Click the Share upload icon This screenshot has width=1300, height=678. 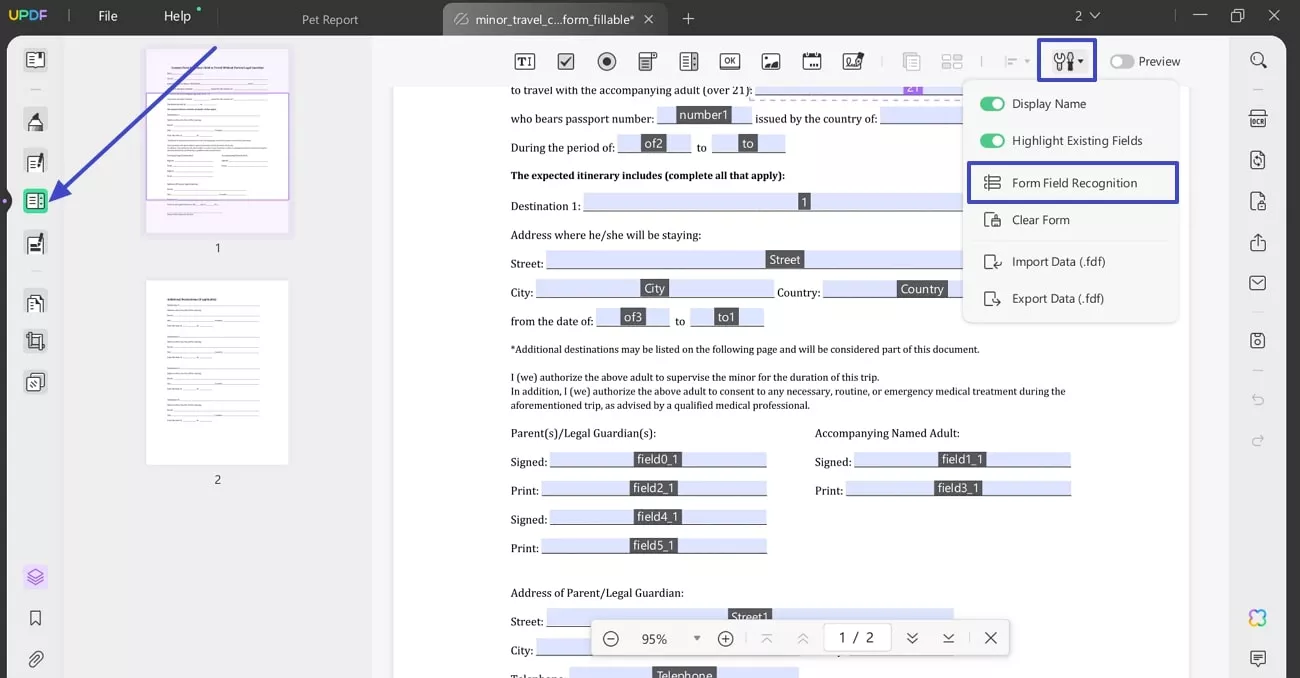tap(1258, 242)
